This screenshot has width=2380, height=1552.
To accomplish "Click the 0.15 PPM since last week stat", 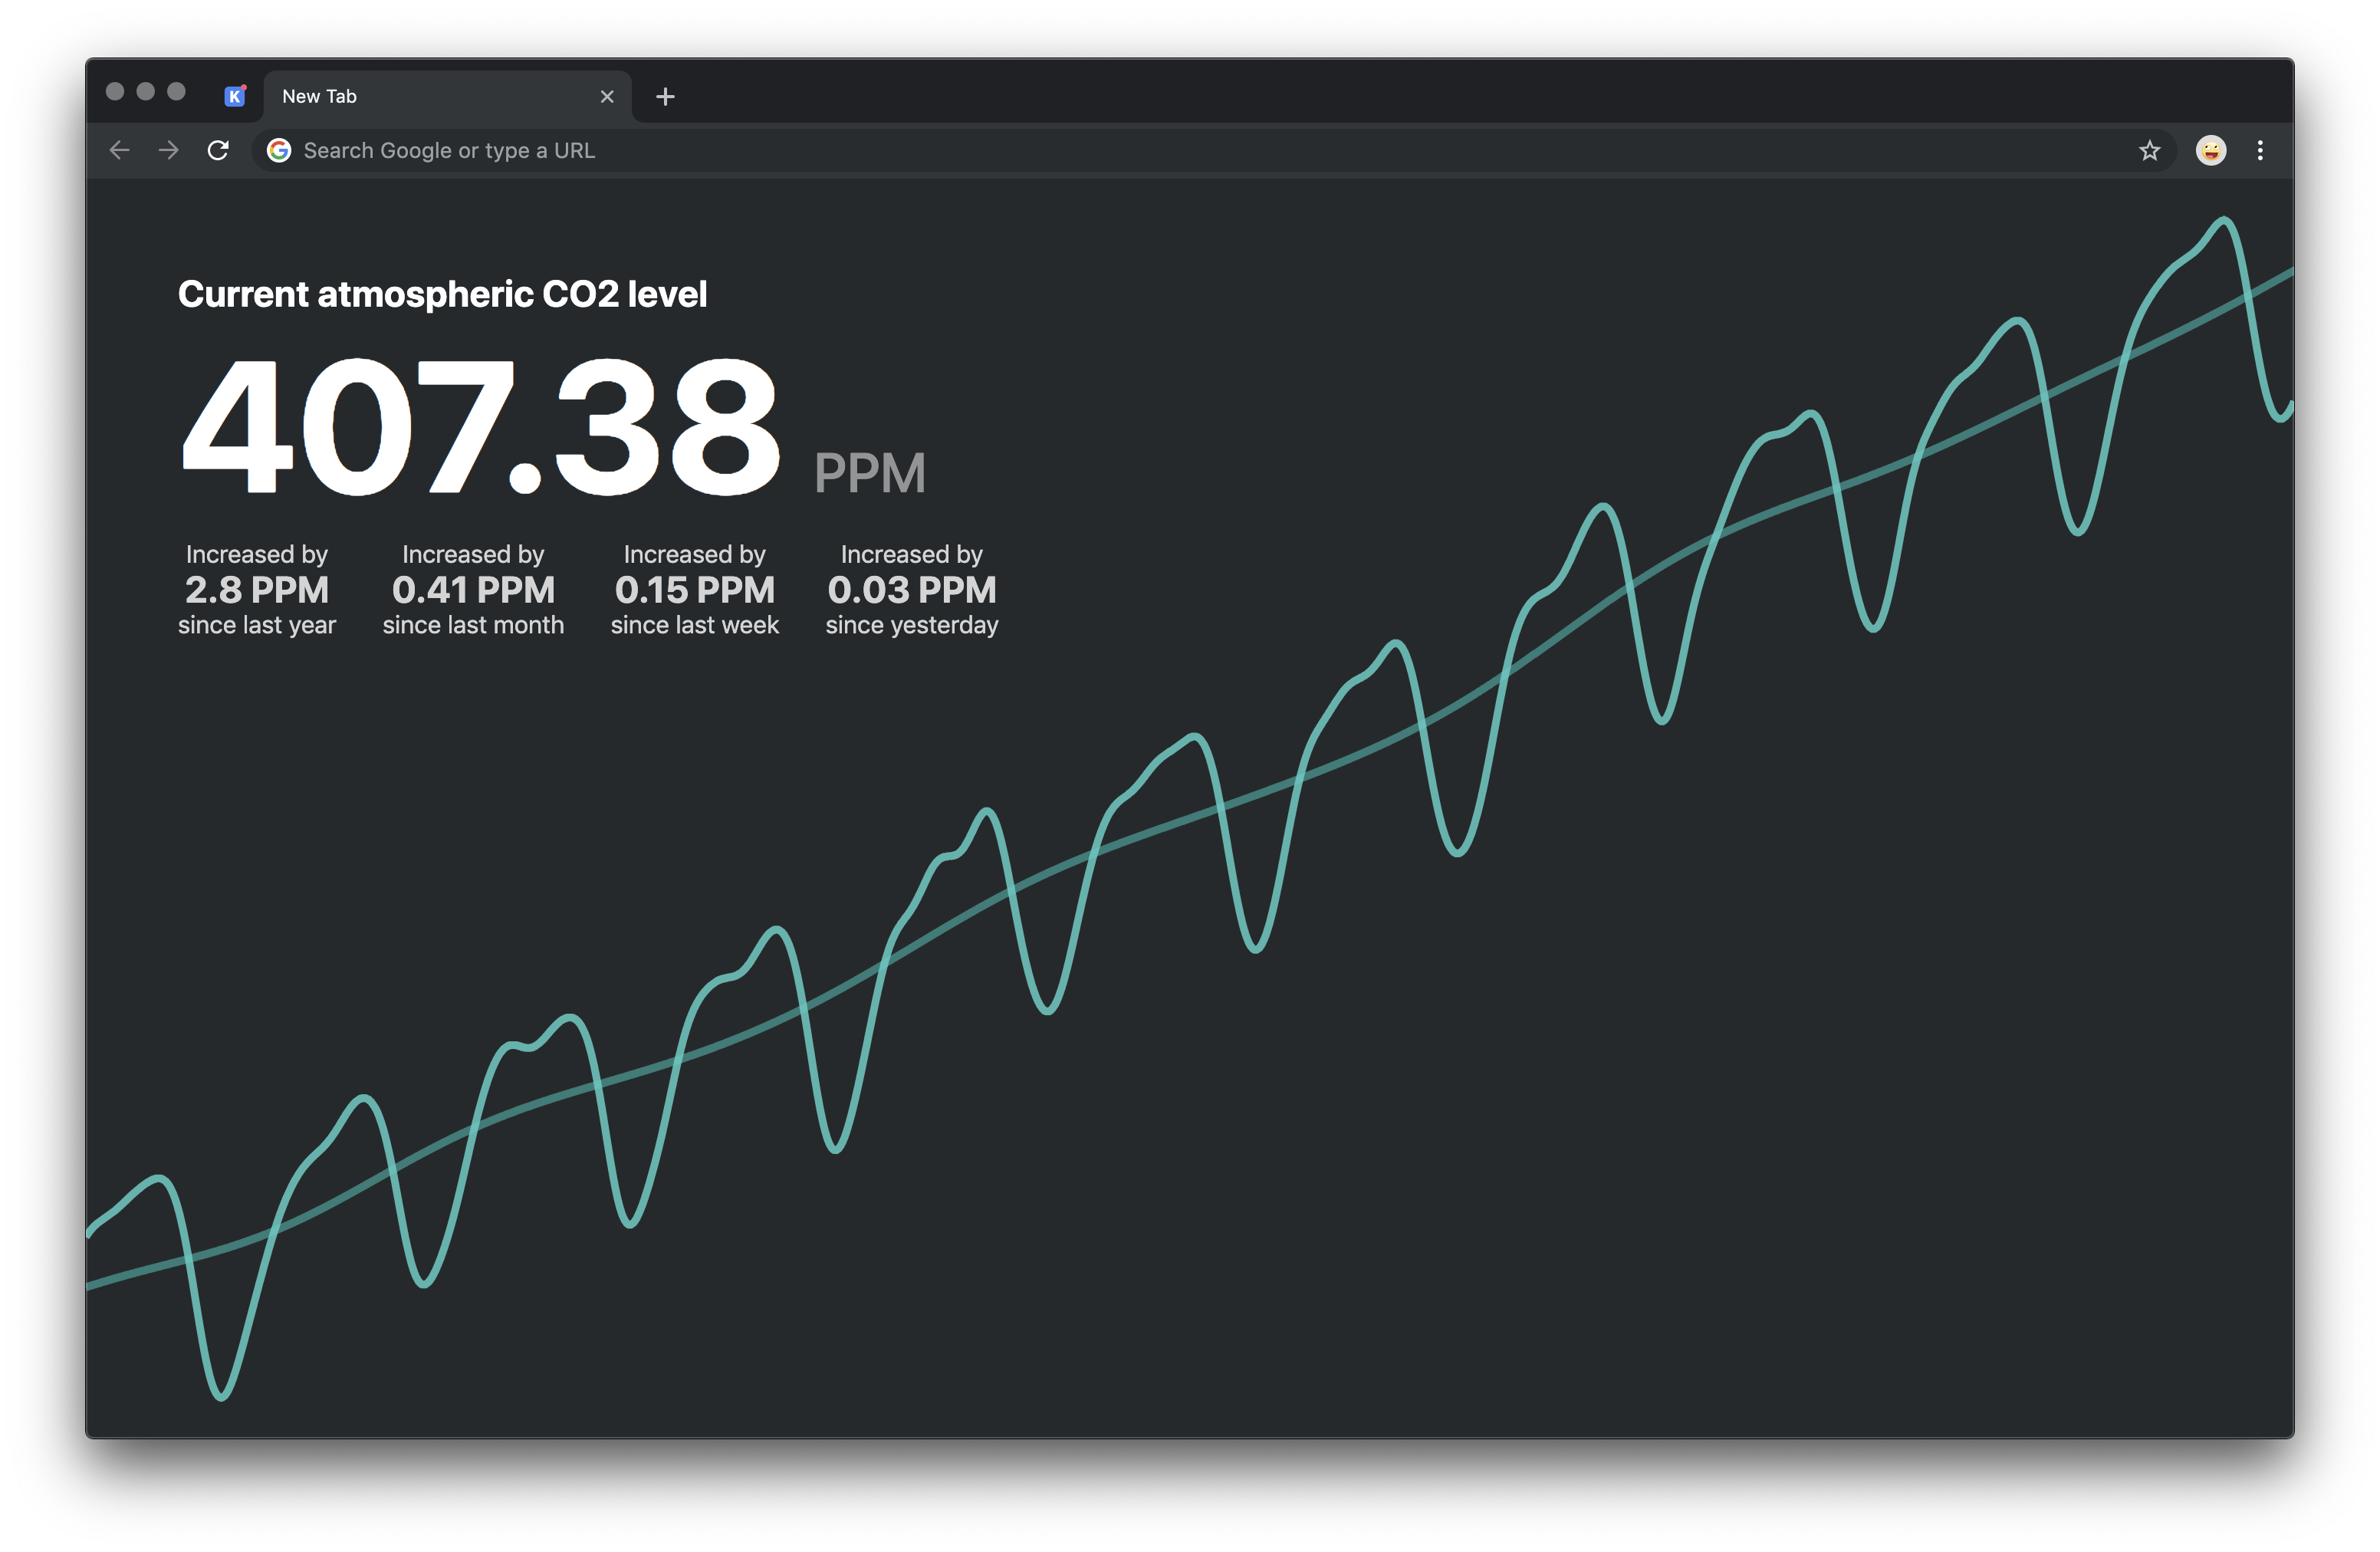I will pos(694,590).
